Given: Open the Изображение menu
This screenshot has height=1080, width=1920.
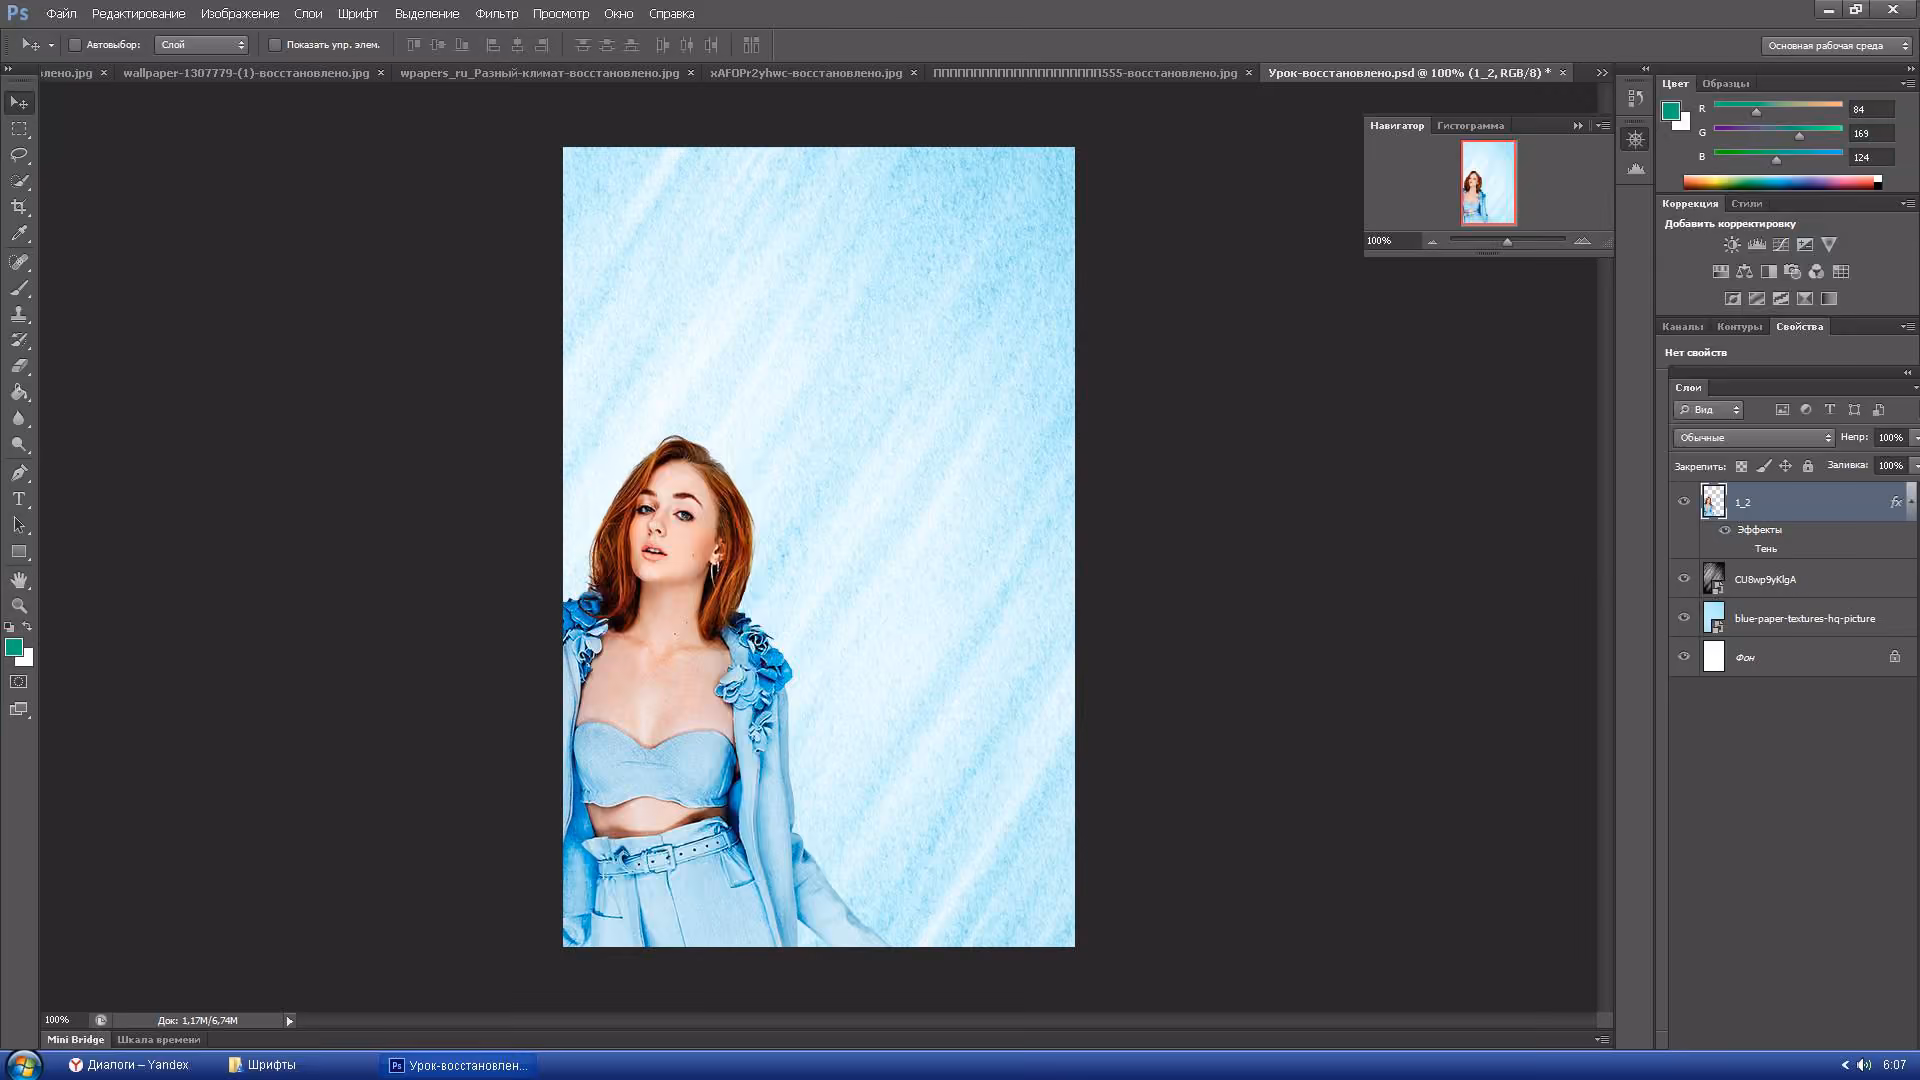Looking at the screenshot, I should (x=240, y=14).
